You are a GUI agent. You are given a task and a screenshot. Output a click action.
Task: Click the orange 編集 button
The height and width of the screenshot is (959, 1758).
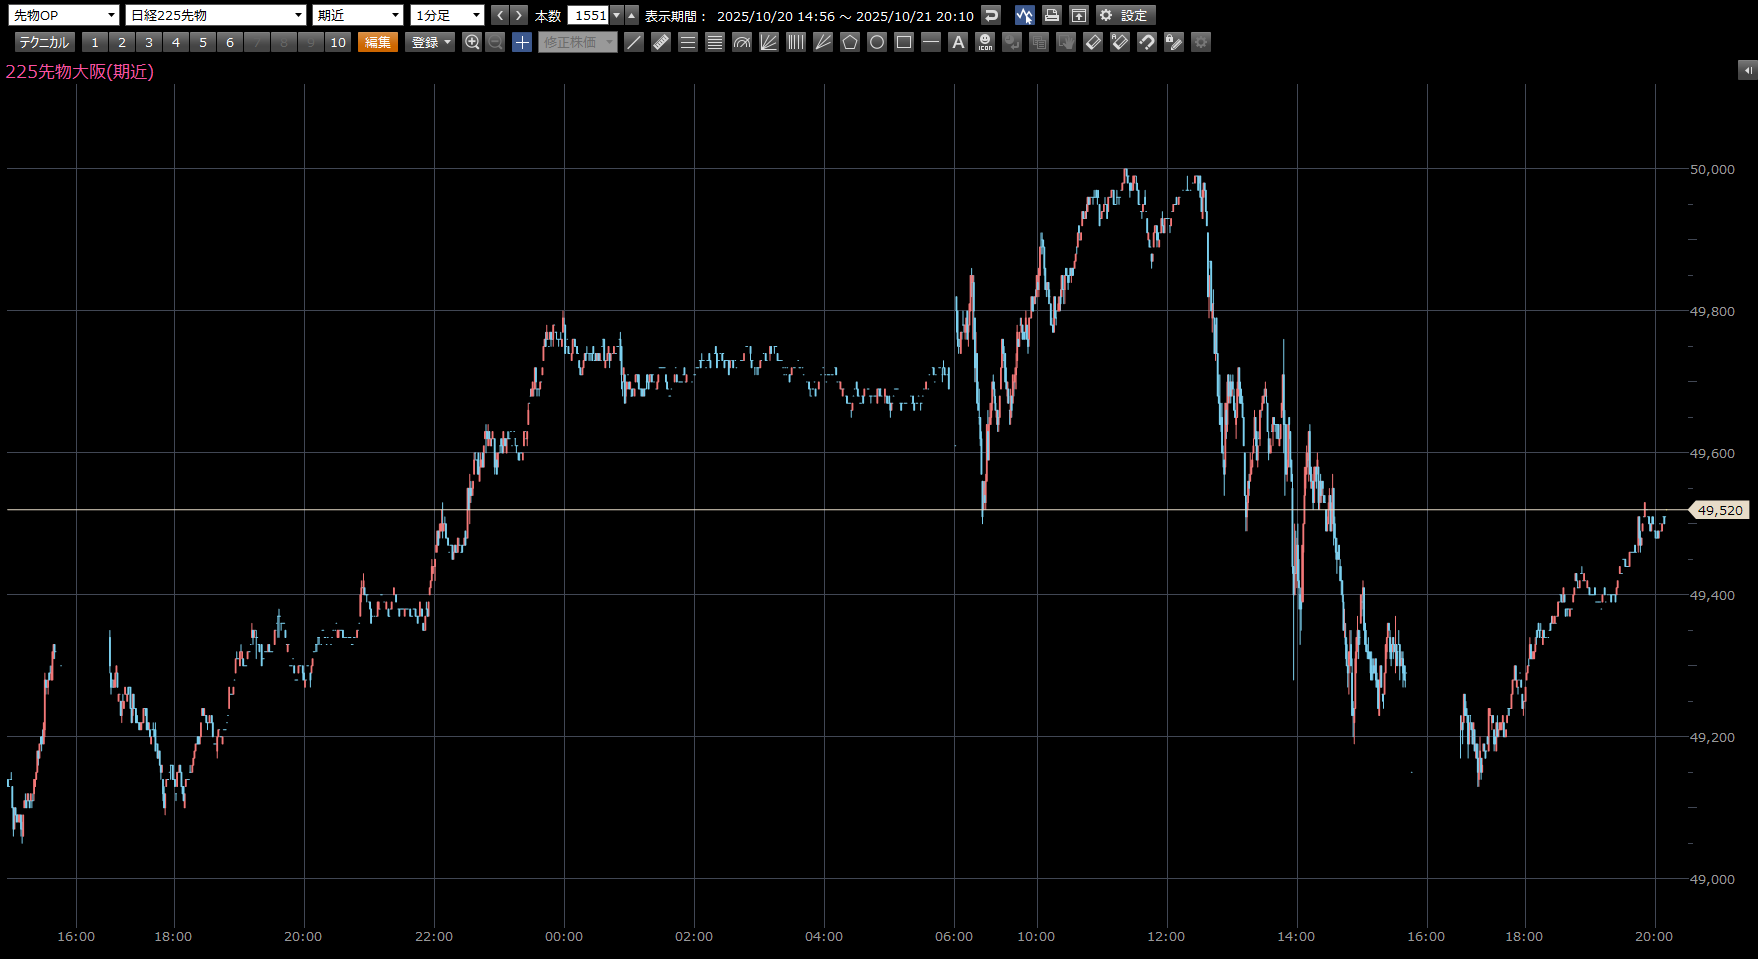378,42
